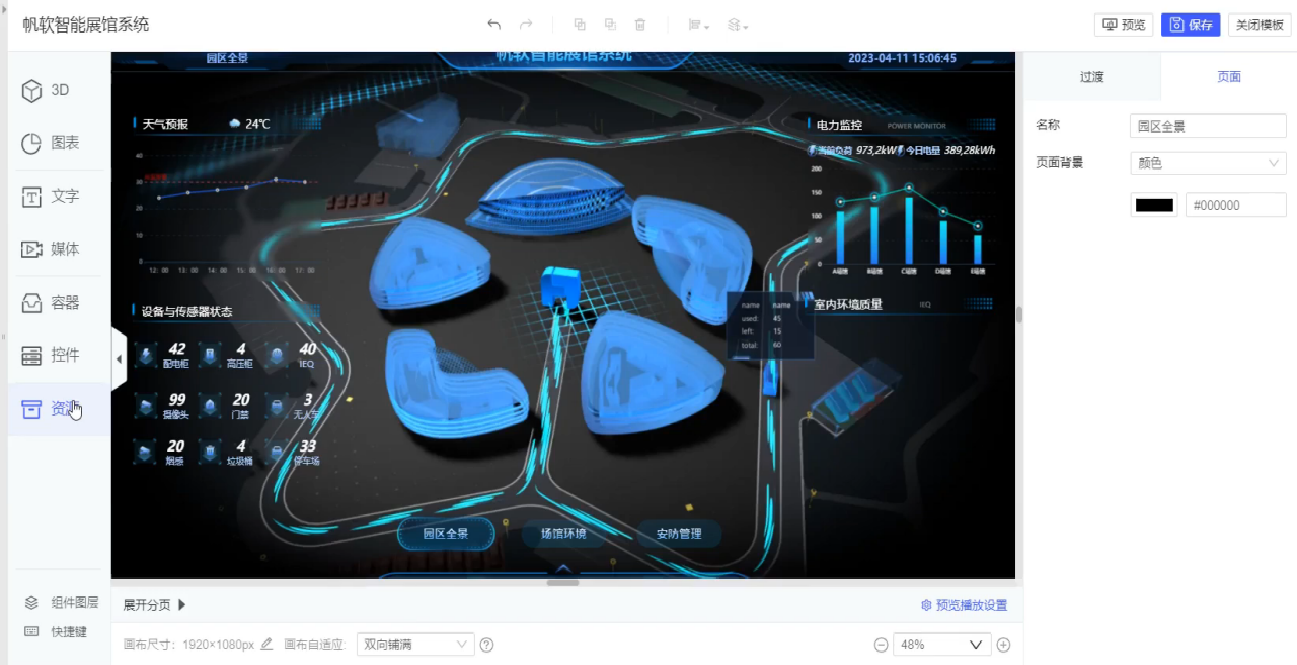Viewport: 1297px width, 665px height.
Task: Open the 画布自适应 dropdown
Action: 415,645
